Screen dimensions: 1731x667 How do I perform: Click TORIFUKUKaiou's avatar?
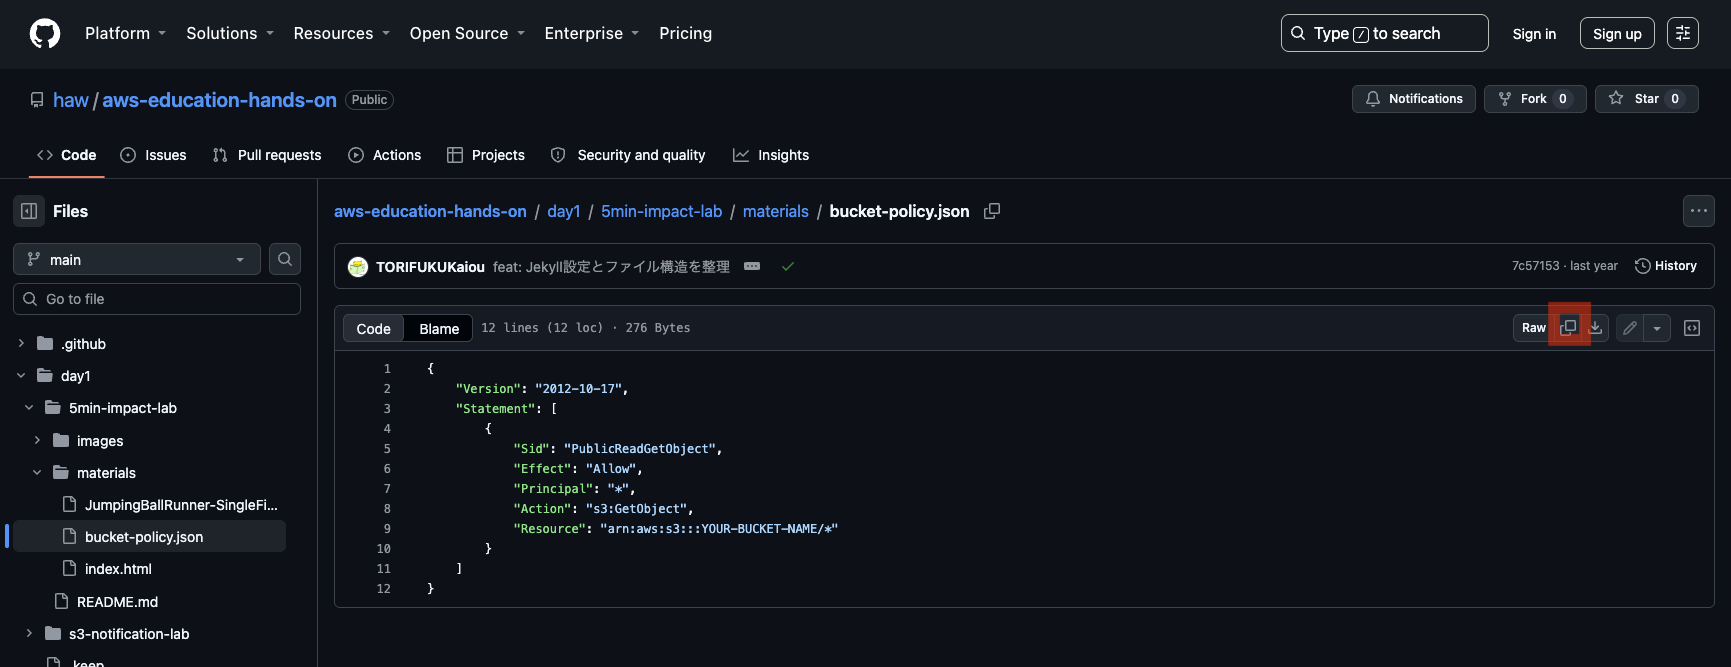point(358,267)
